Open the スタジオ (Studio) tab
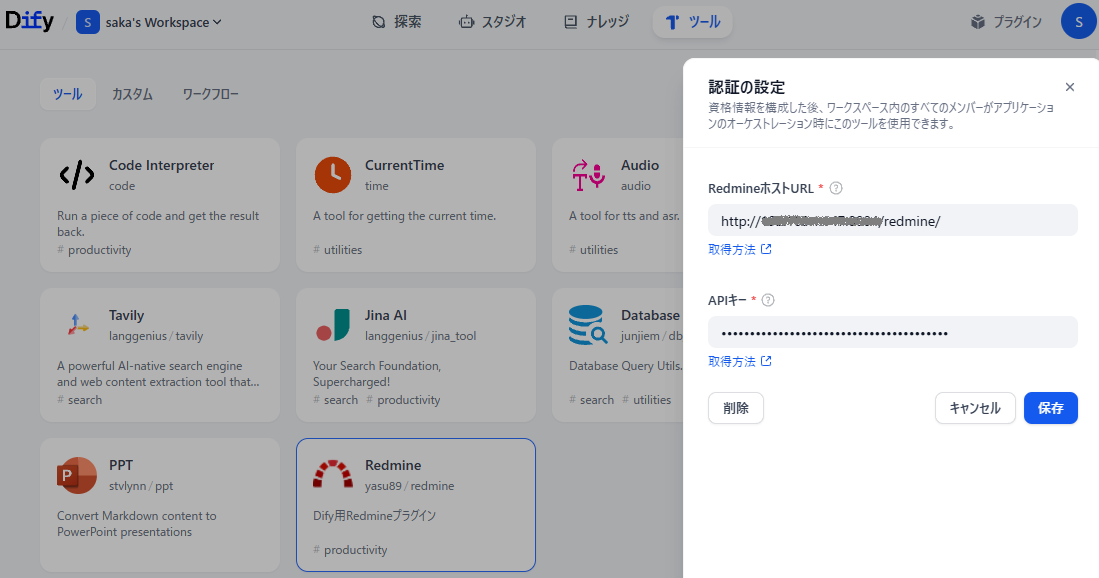Image resolution: width=1099 pixels, height=578 pixels. tap(492, 22)
